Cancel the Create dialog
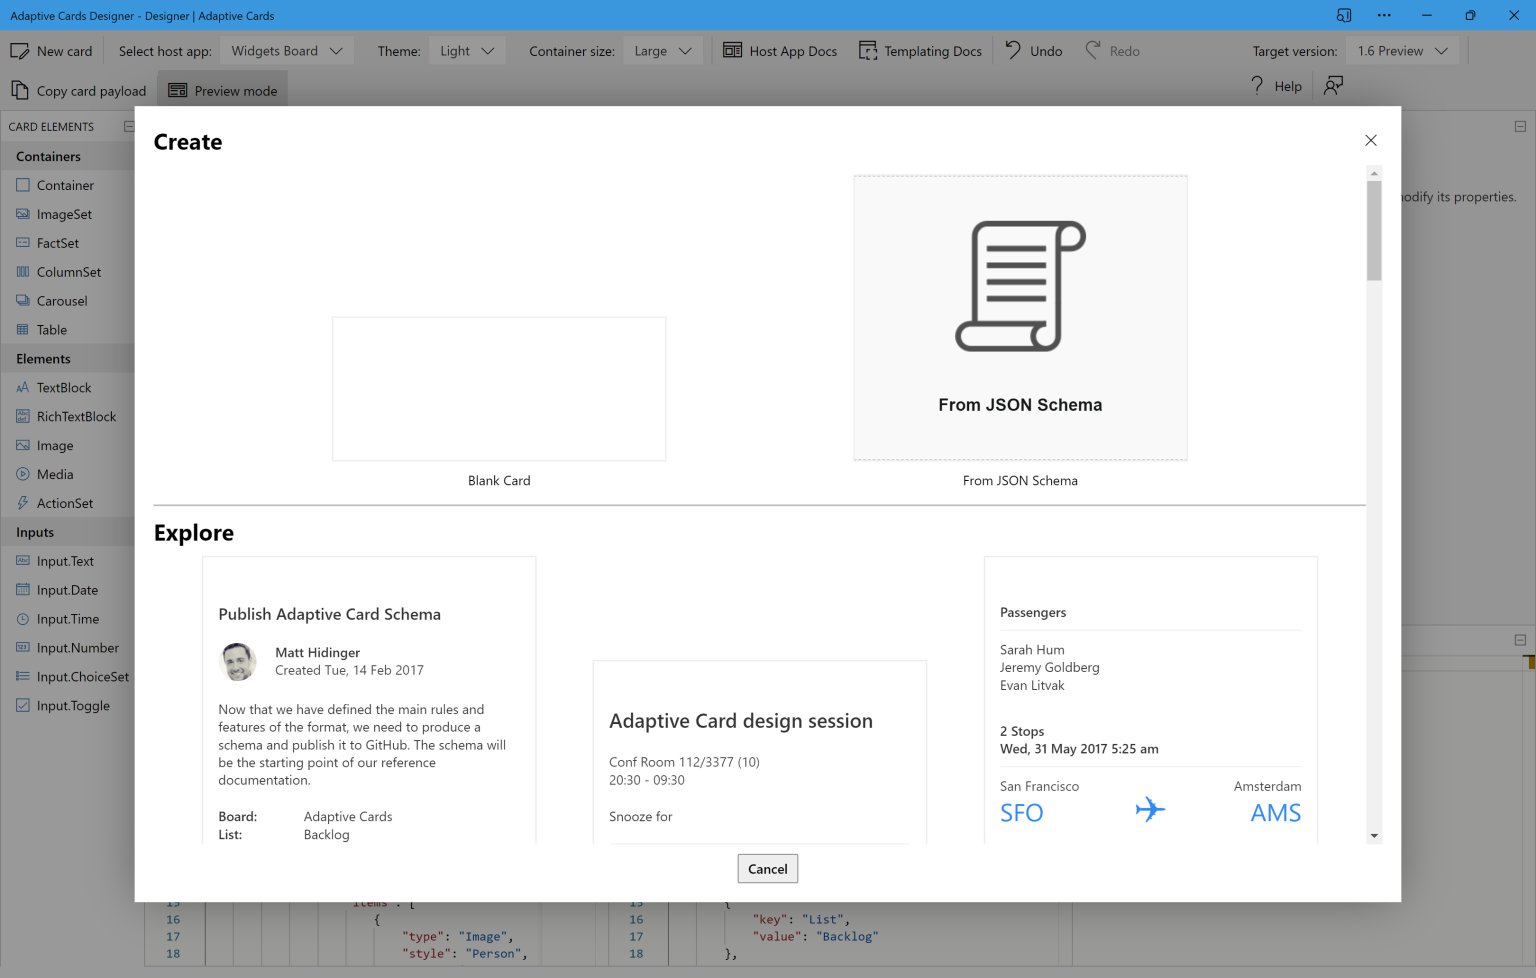The height and width of the screenshot is (978, 1536). (767, 868)
